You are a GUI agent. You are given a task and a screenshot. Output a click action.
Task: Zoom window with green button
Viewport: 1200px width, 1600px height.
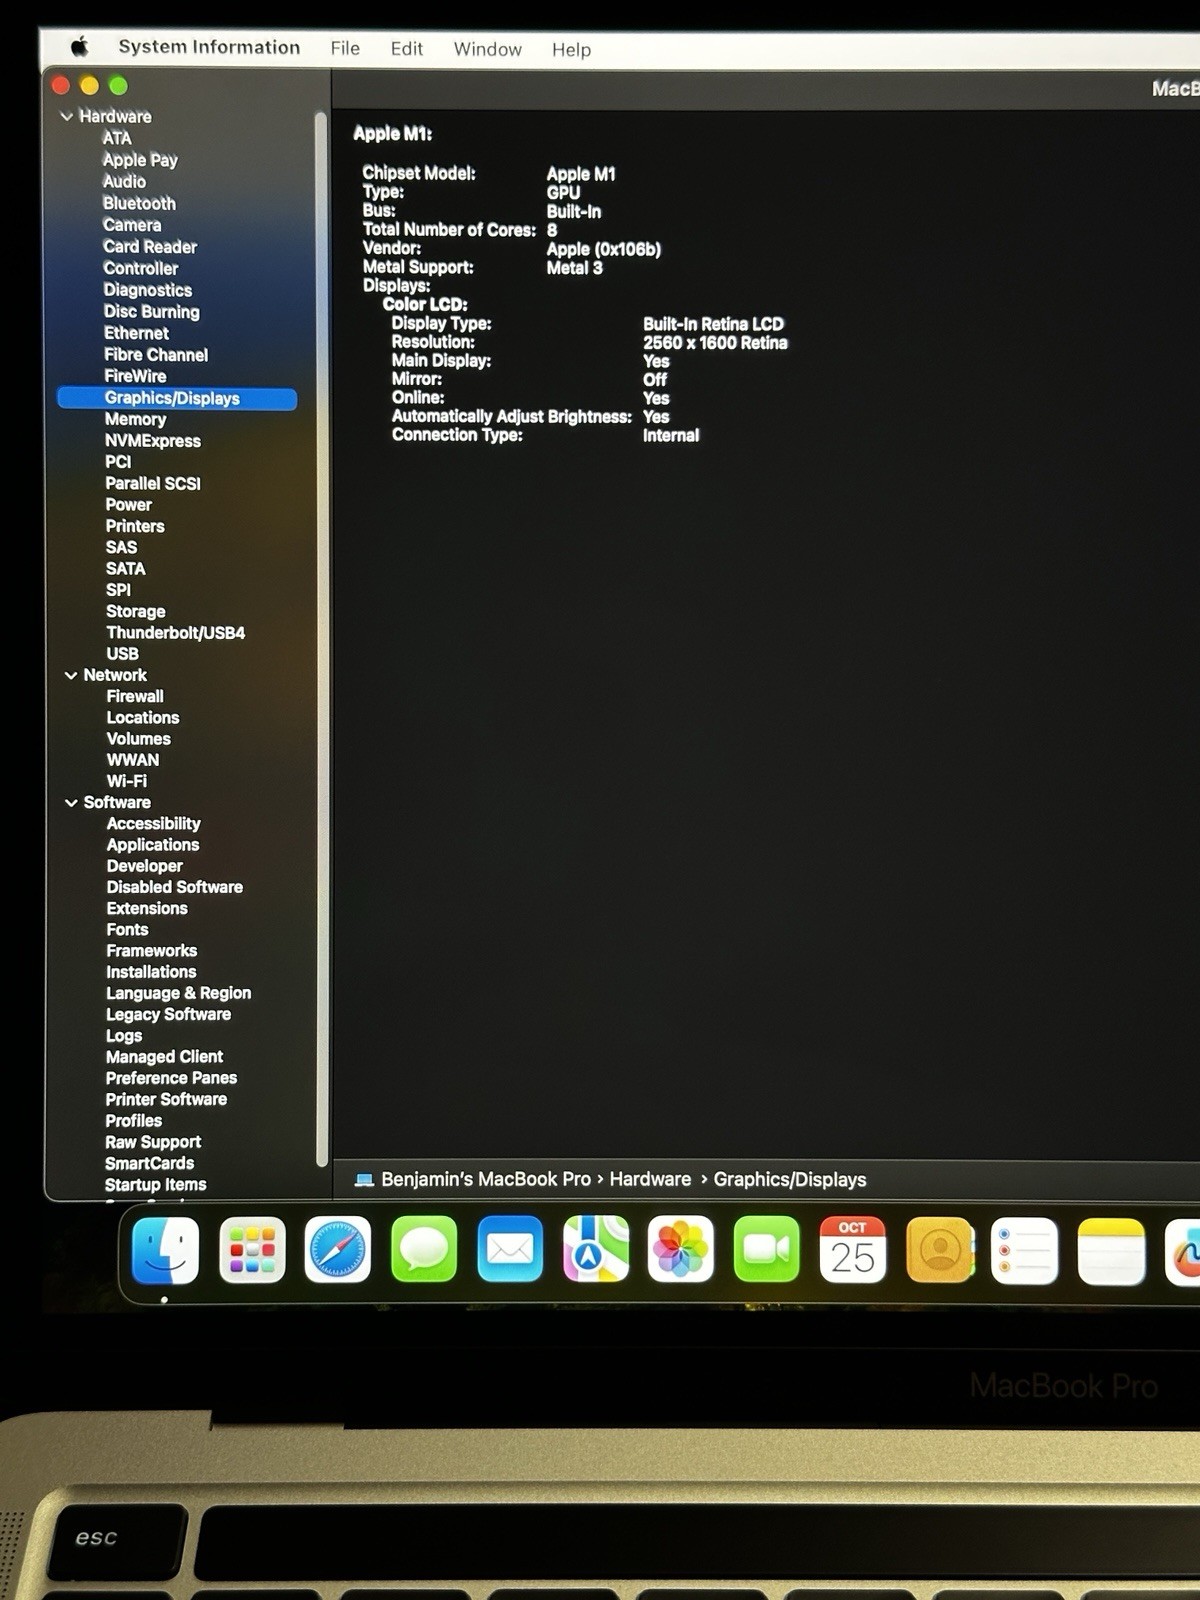[x=119, y=86]
